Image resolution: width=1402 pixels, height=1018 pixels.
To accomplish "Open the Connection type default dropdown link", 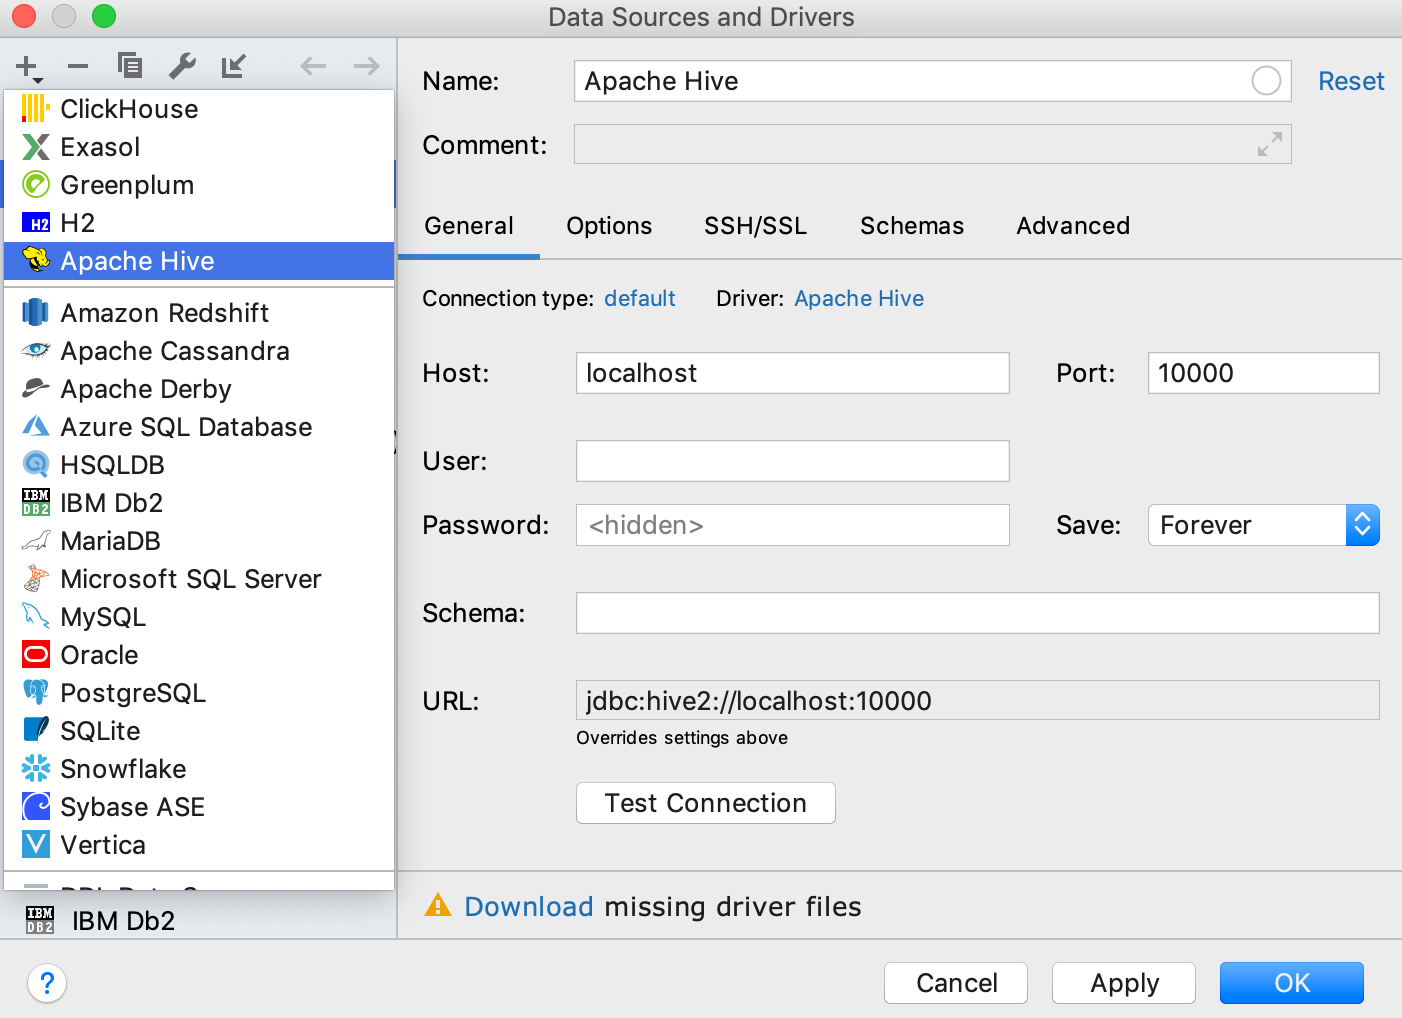I will pos(640,298).
